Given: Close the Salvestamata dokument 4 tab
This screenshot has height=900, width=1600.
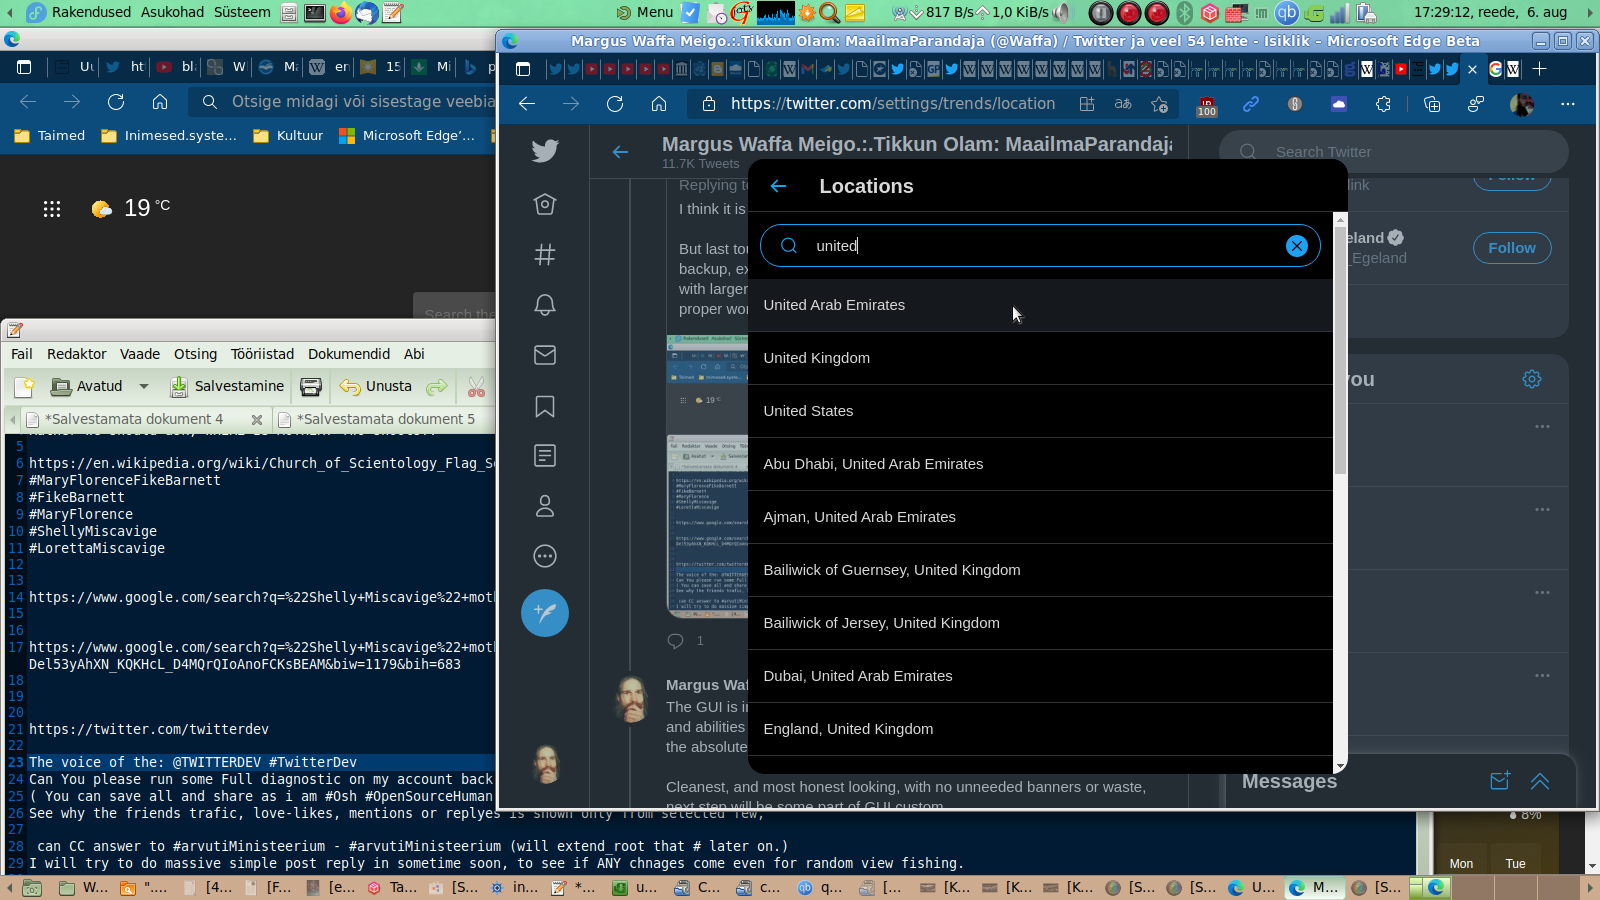Looking at the screenshot, I should coord(257,420).
